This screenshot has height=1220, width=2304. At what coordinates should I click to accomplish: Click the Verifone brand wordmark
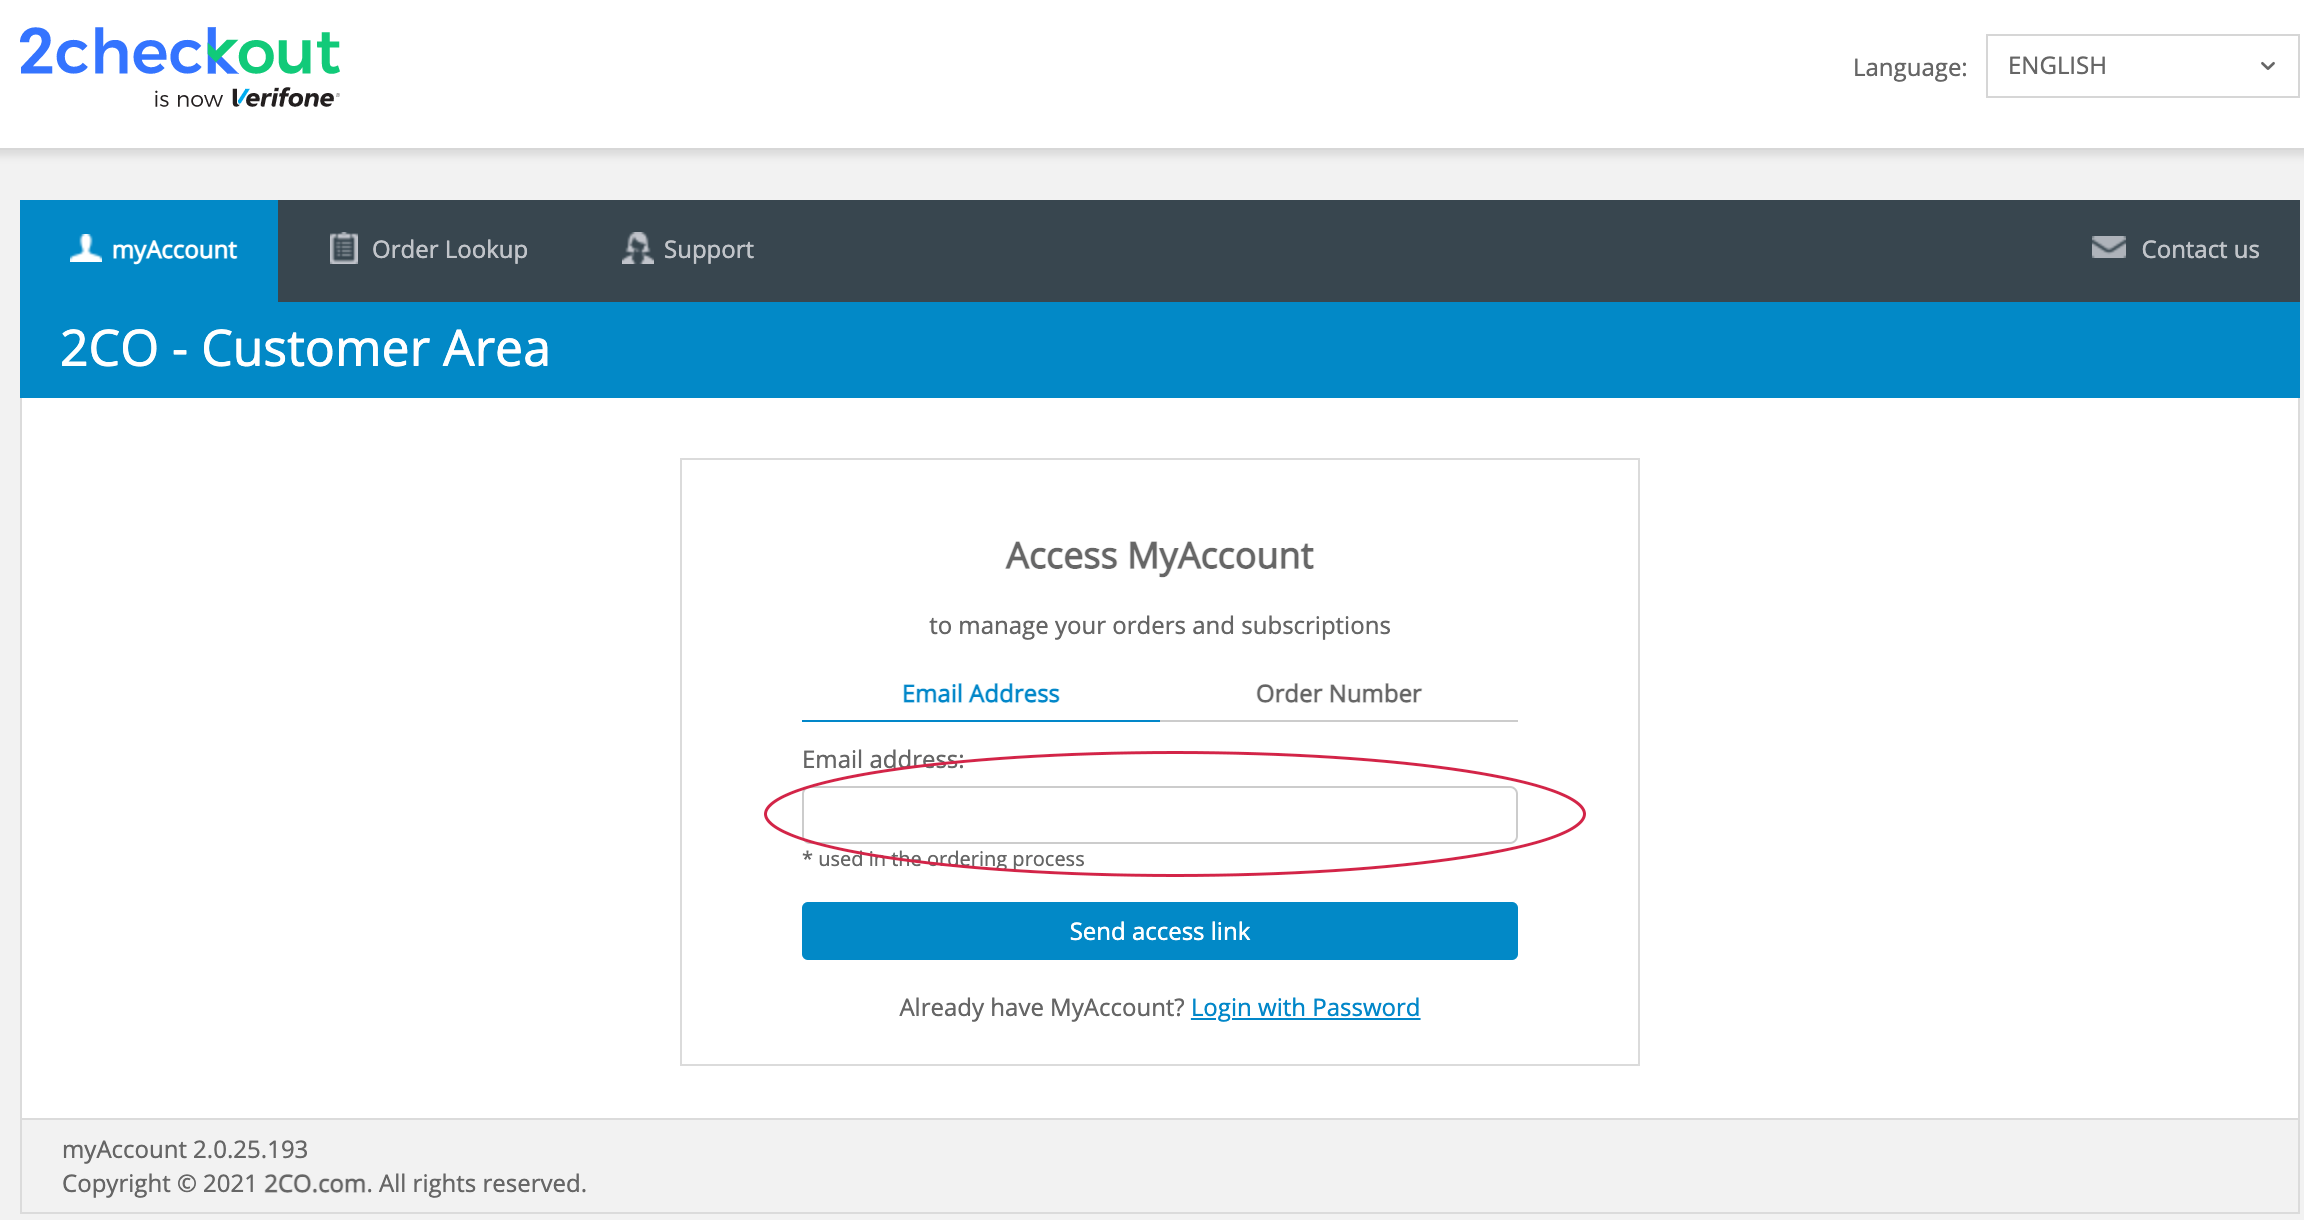pos(284,98)
